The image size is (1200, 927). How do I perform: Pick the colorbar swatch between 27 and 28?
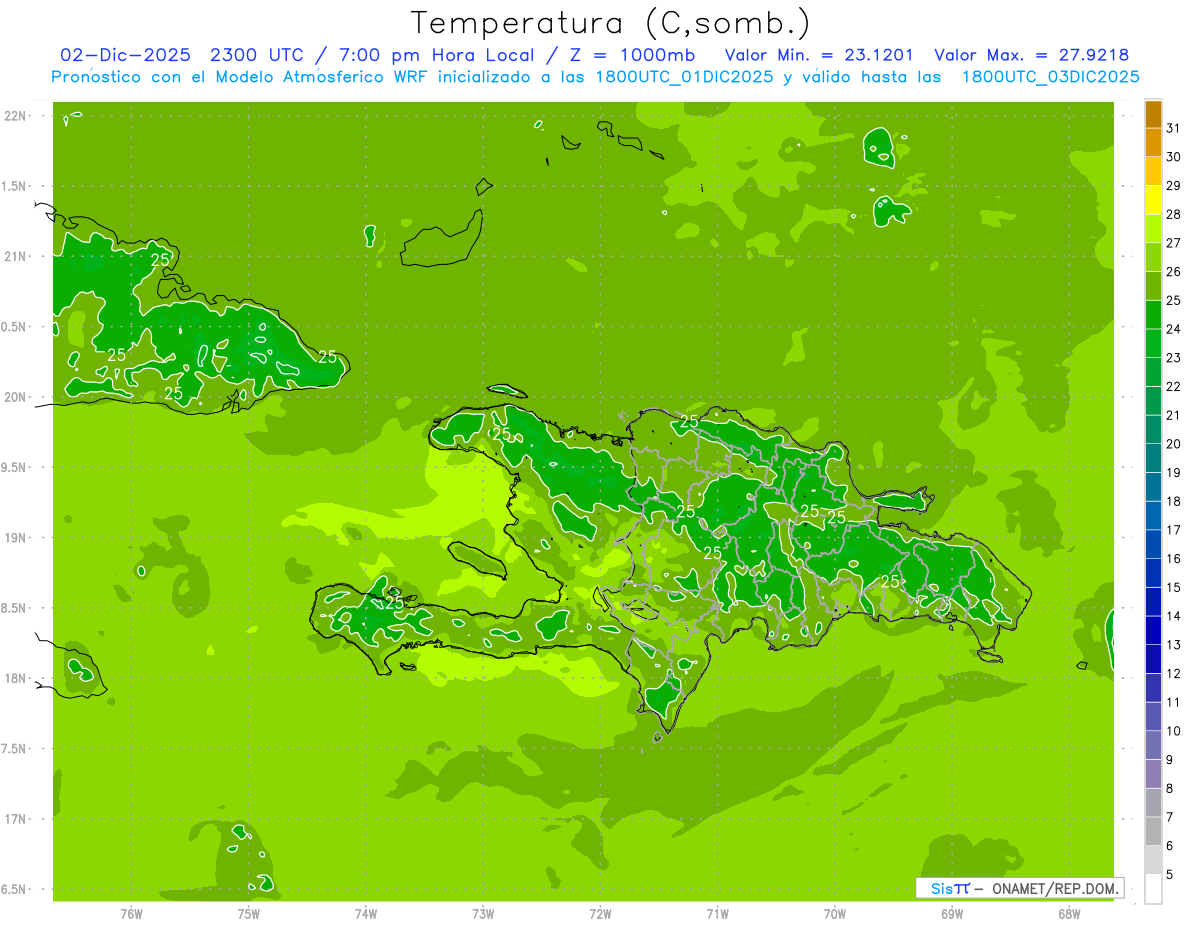coord(1153,228)
